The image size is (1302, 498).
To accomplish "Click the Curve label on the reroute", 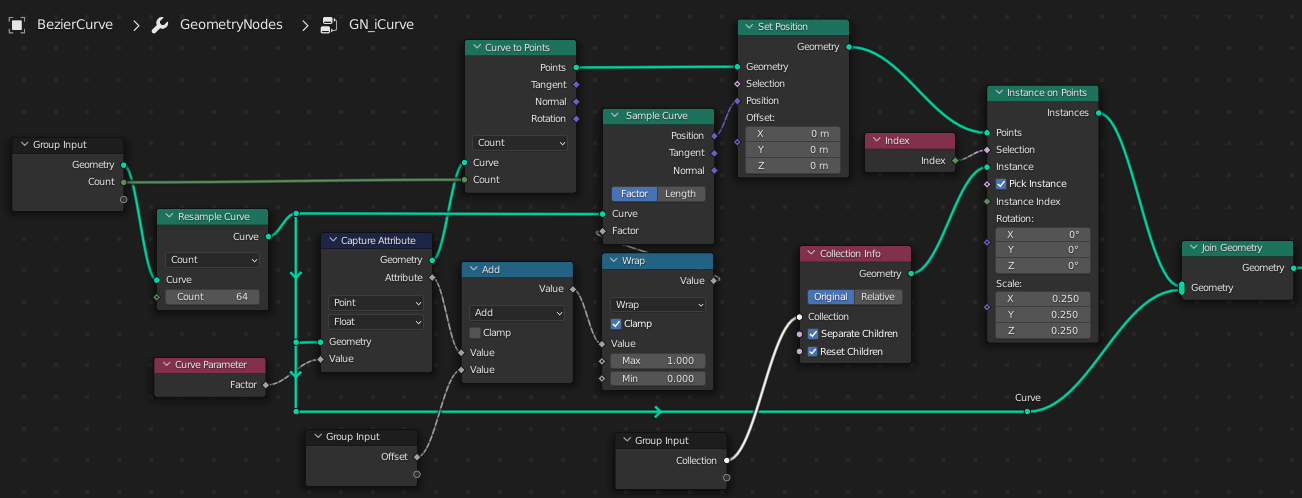I will coord(1028,398).
